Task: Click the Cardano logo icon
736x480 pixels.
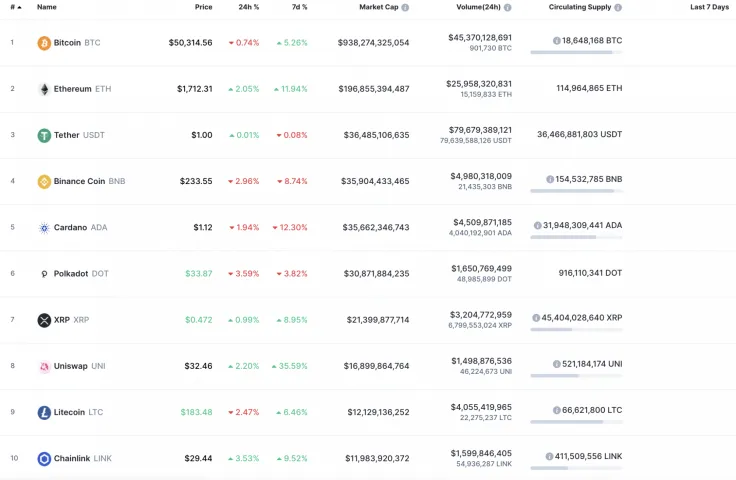Action: tap(44, 227)
